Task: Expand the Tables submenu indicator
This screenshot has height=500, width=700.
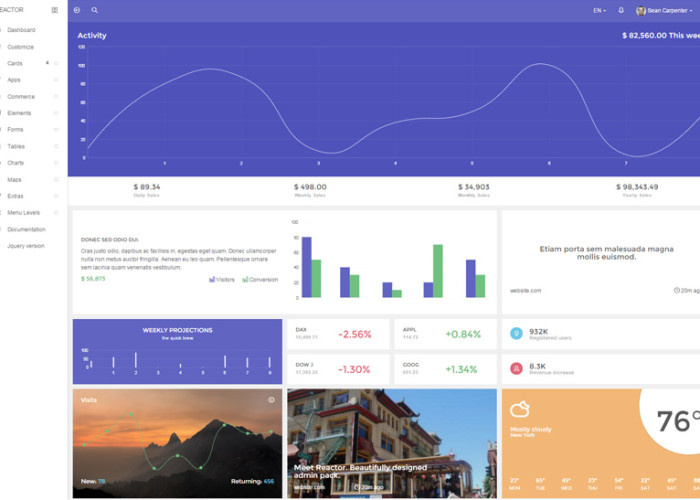Action: pos(56,146)
